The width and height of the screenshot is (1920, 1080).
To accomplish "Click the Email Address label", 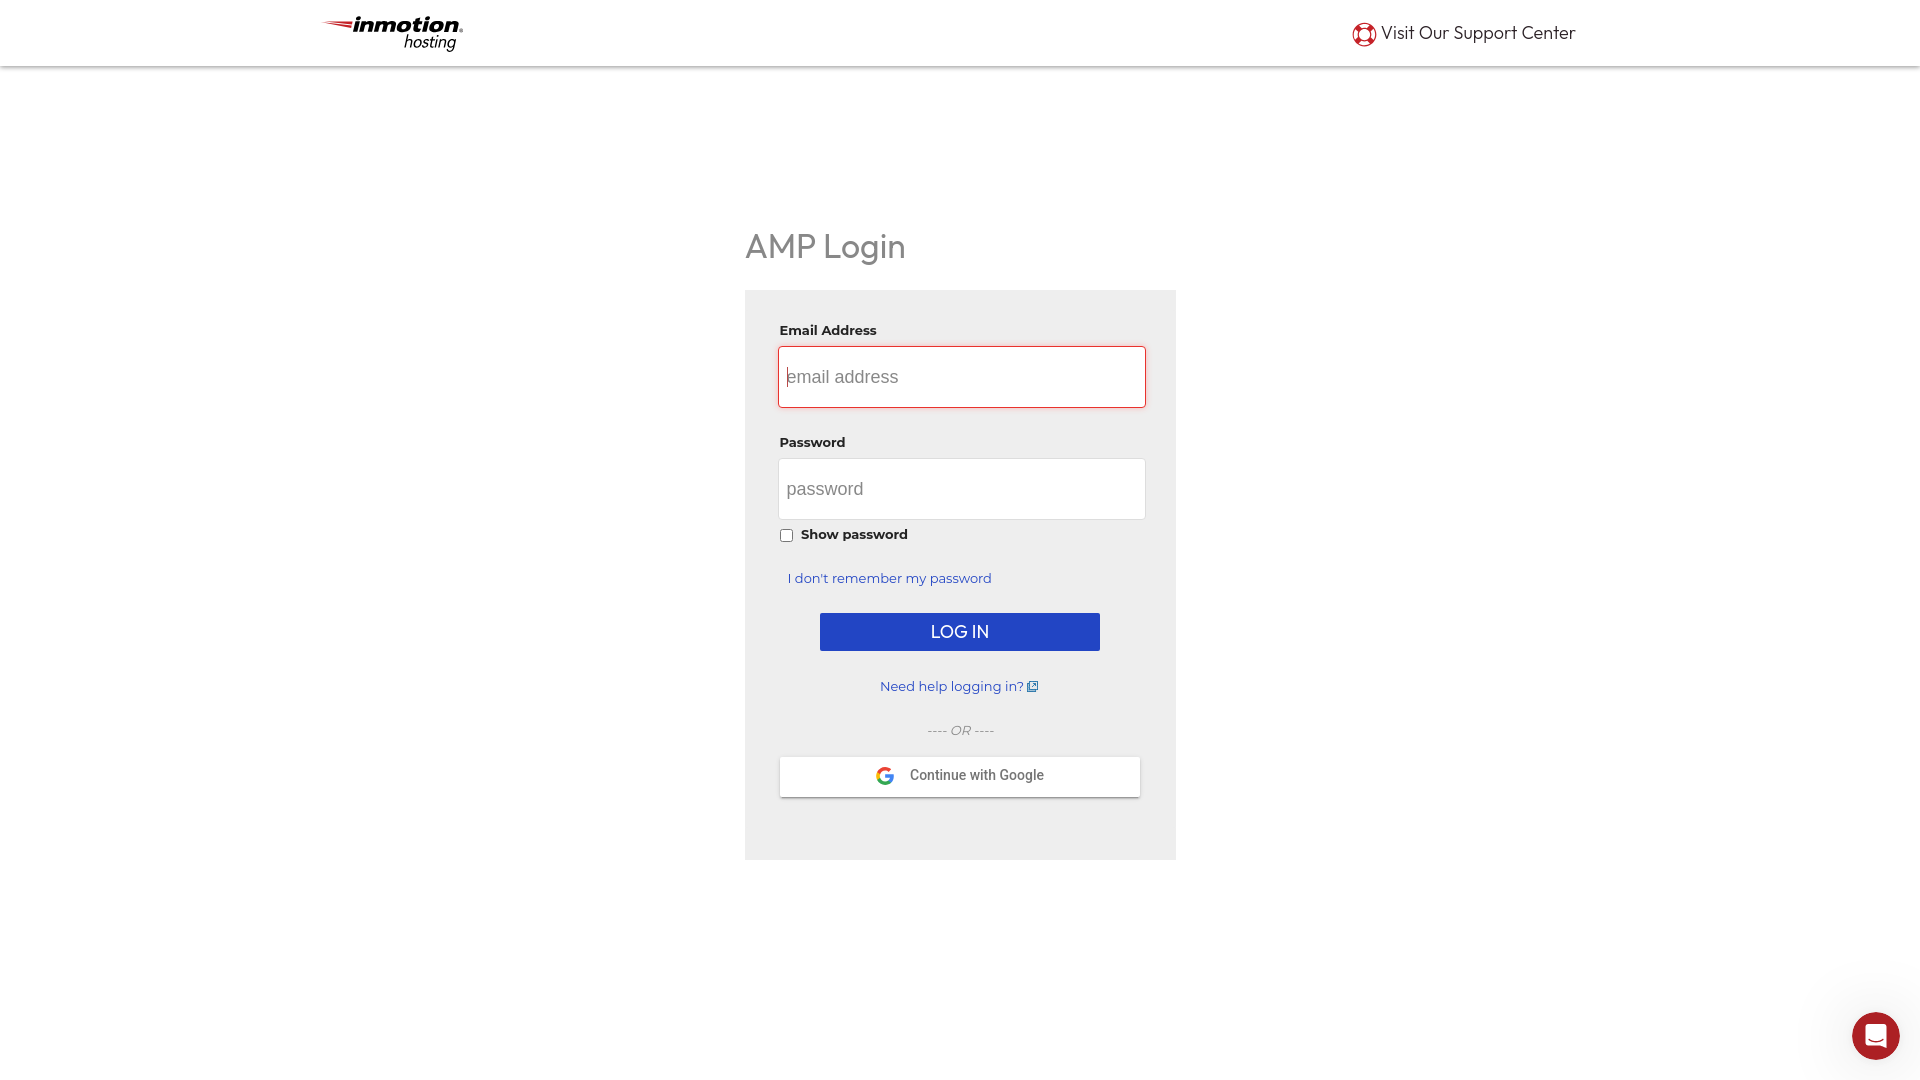I will (x=828, y=331).
